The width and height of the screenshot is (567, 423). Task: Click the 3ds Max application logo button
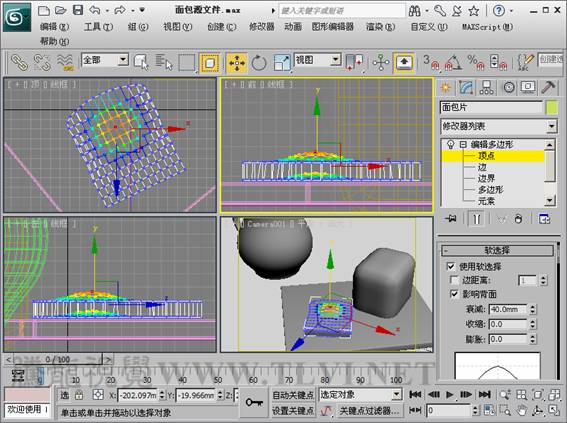17,17
